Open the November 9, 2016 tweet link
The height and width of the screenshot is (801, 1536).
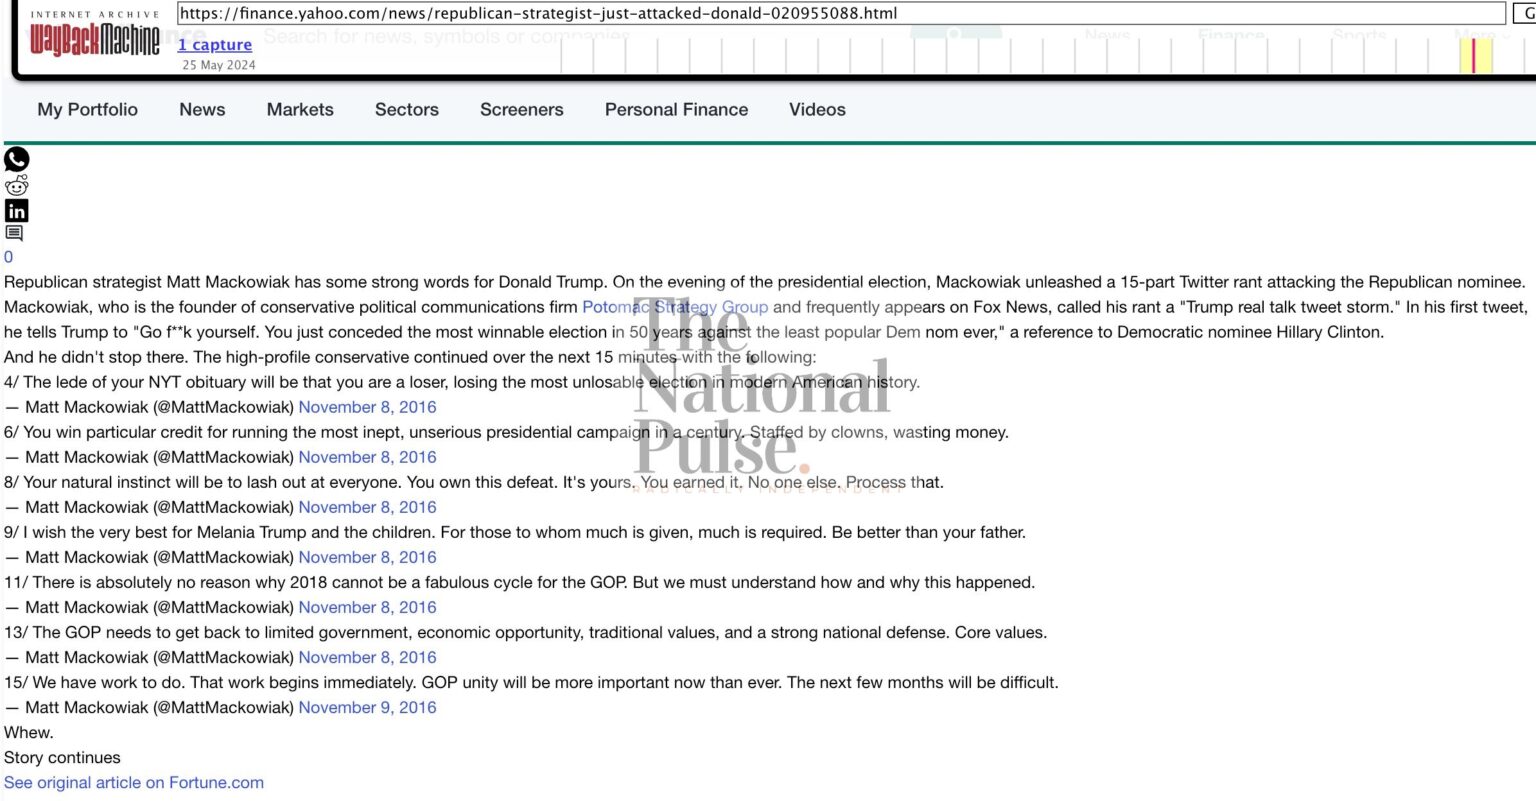[x=367, y=707]
